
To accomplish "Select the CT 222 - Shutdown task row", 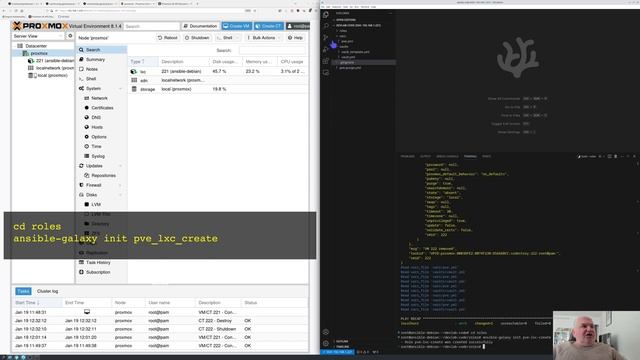I will coord(160,329).
